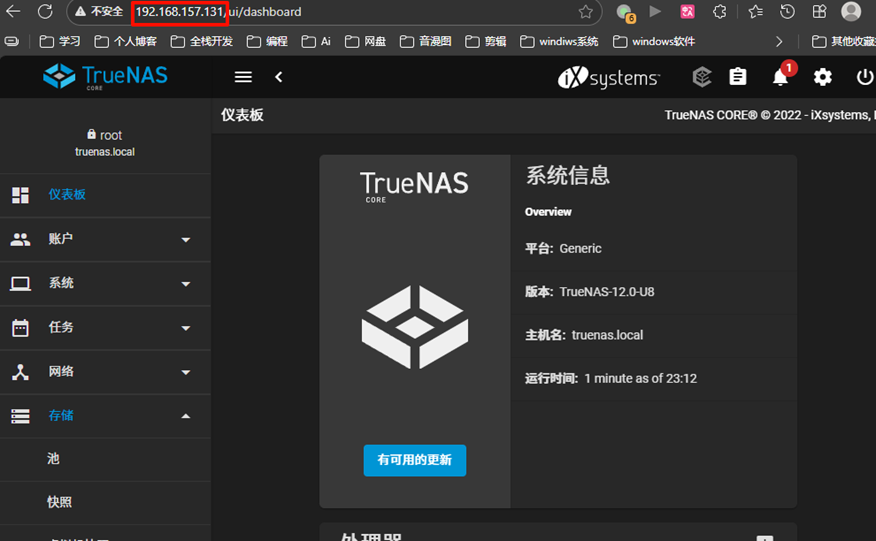Open 池 pools under storage
The height and width of the screenshot is (541, 876).
106,459
